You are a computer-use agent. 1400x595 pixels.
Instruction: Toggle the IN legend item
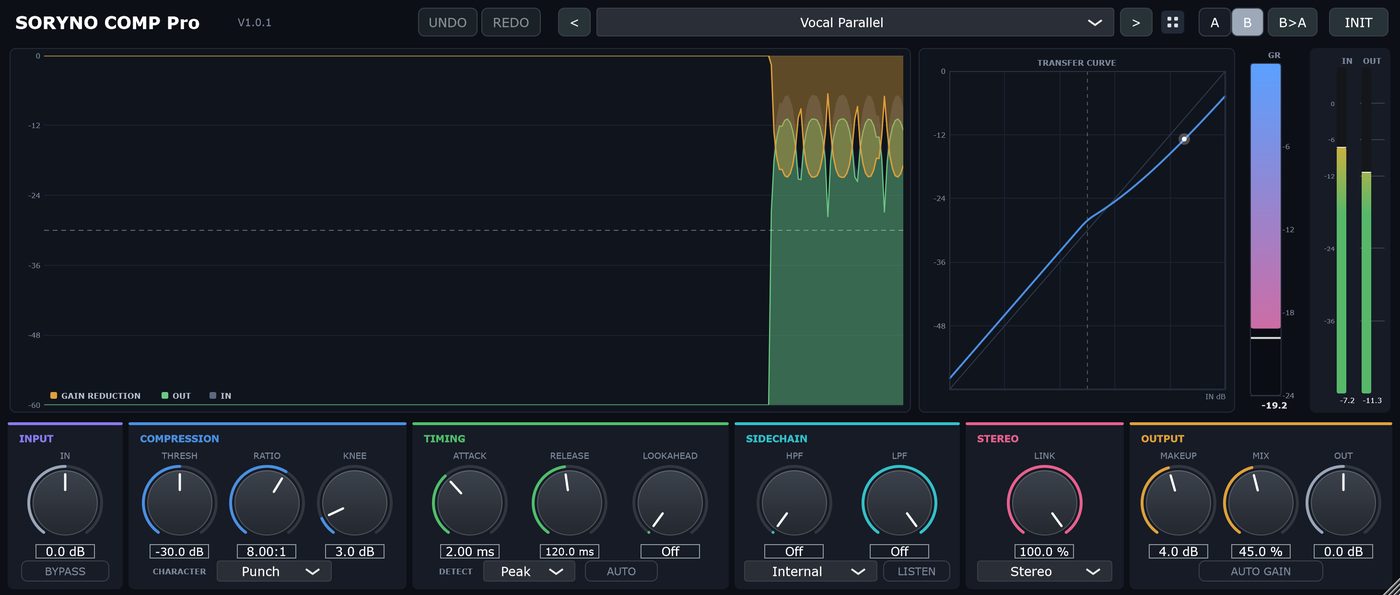(x=220, y=396)
